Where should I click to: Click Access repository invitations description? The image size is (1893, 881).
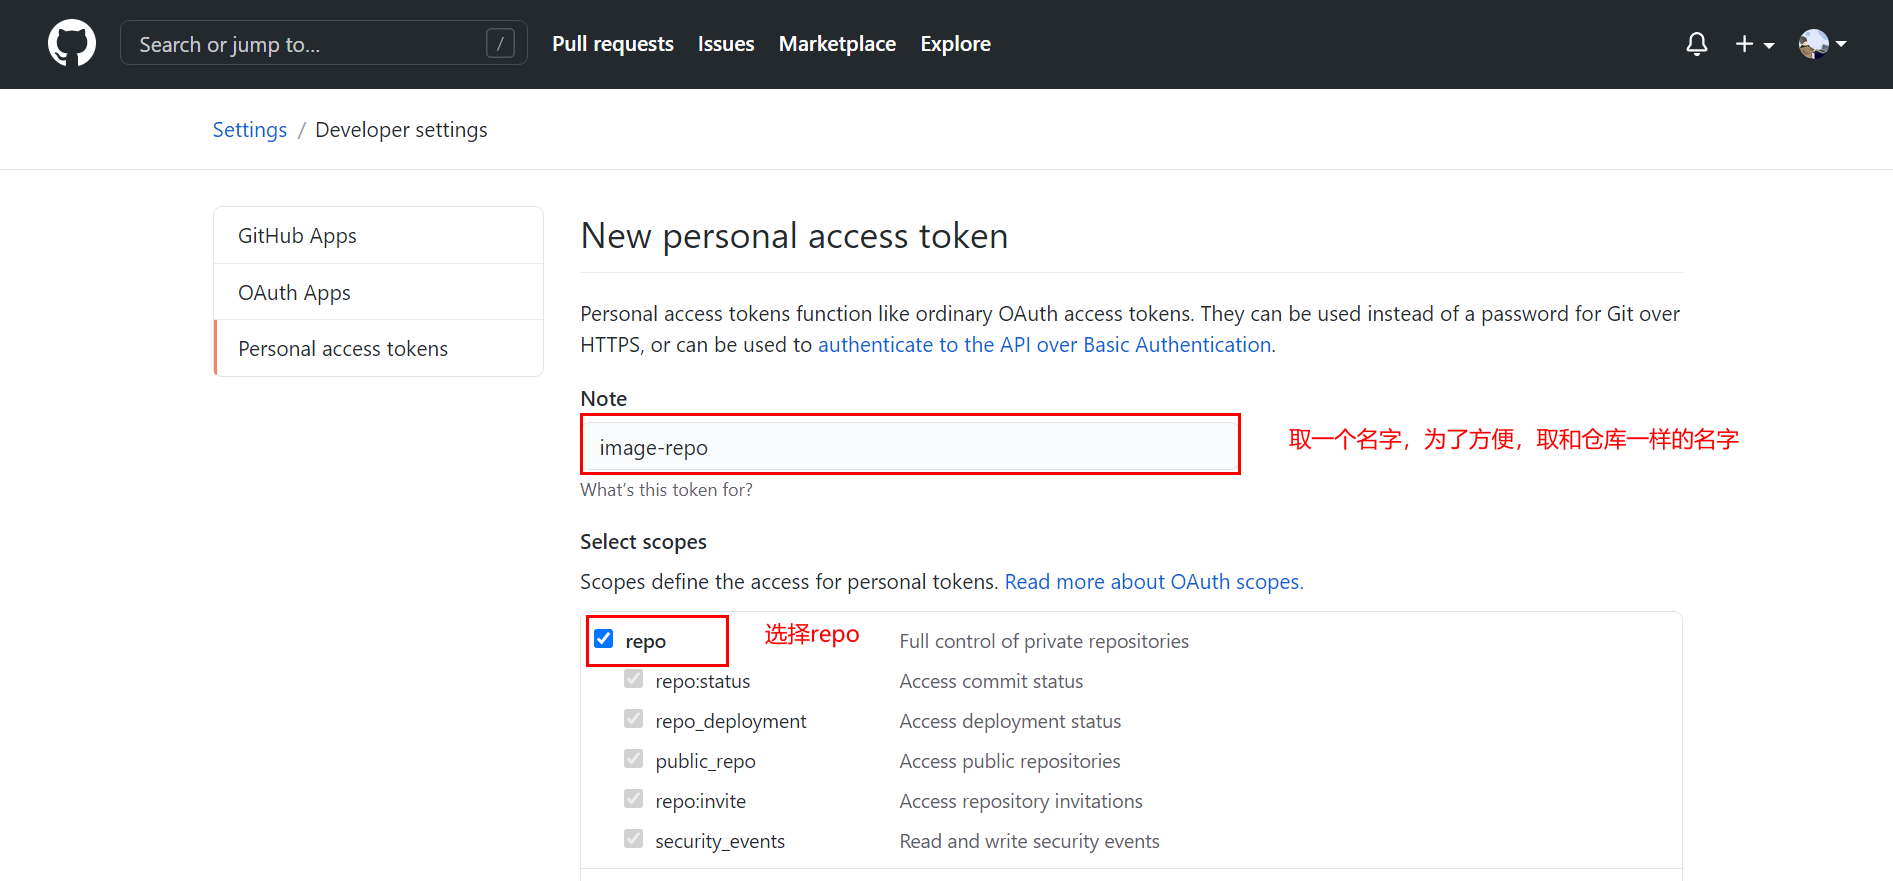(1021, 801)
